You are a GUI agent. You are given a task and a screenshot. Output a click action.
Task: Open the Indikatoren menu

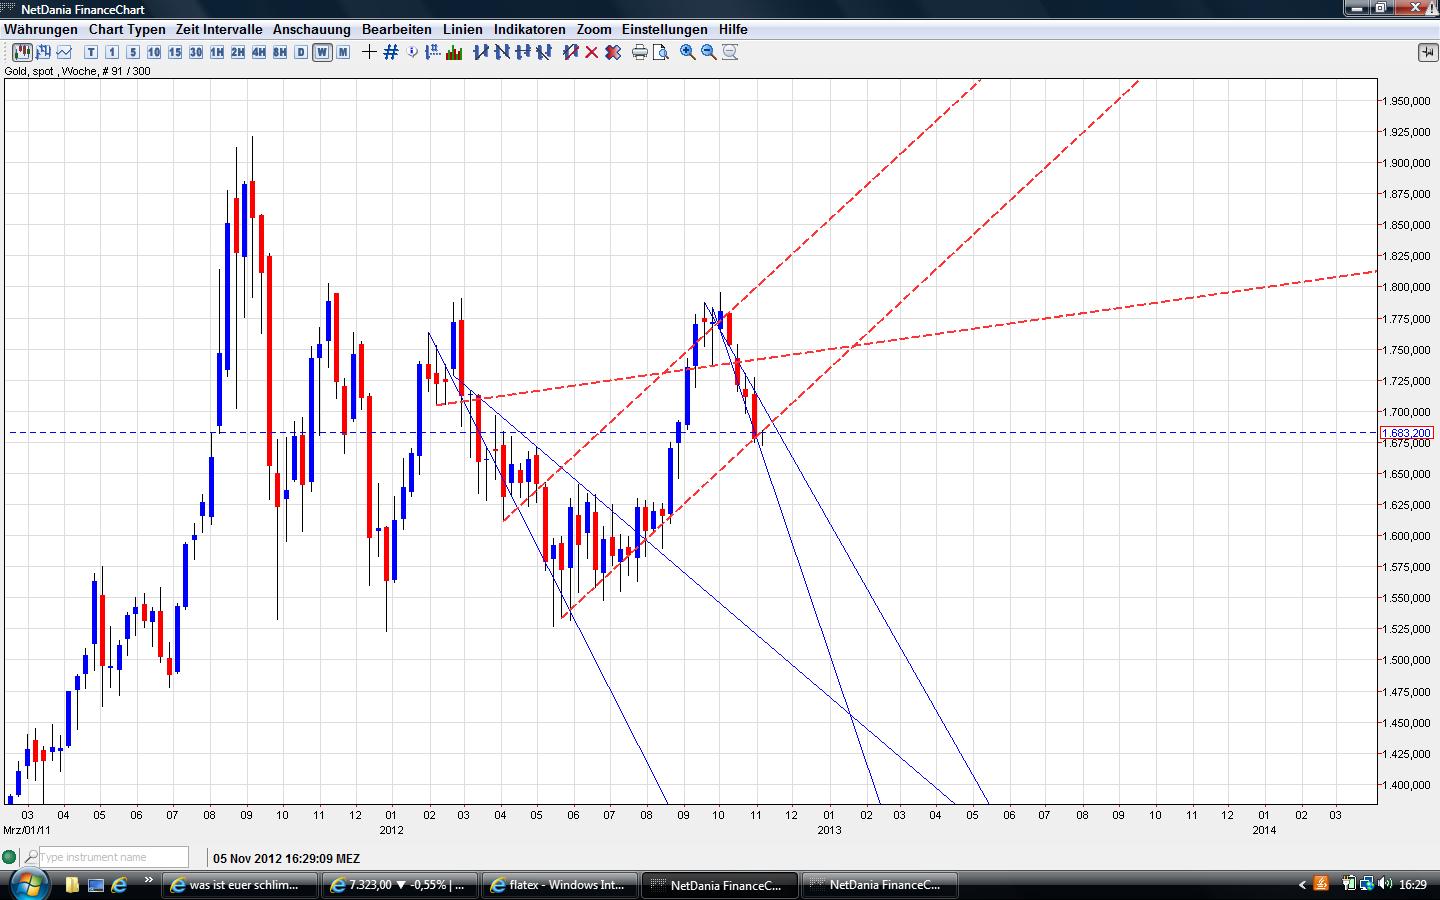click(x=529, y=30)
